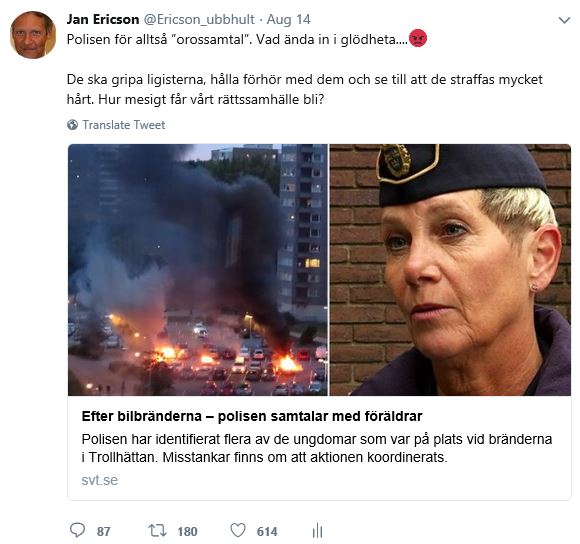
Task: Open the Aug 14 tweet timestamp
Action: pos(289,19)
